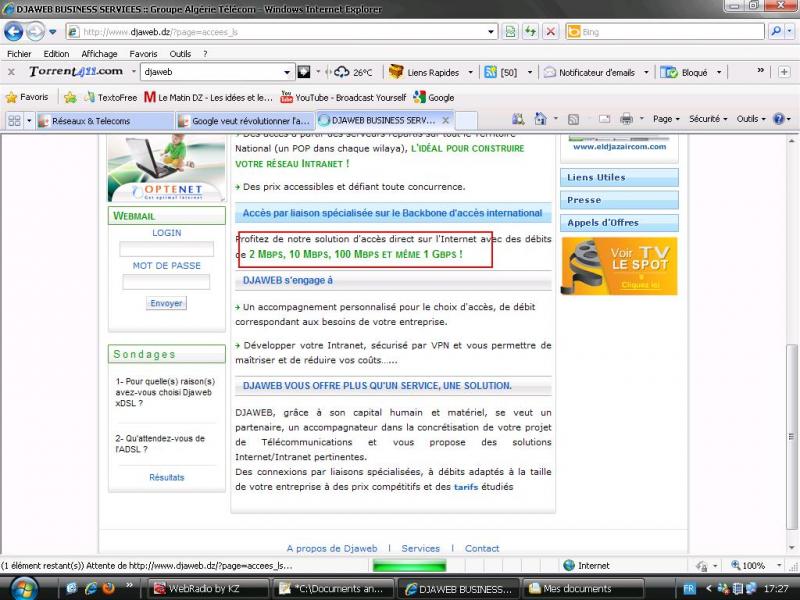Image resolution: width=800 pixels, height=600 pixels.
Task: Open the Presse sidebar button
Action: (x=619, y=200)
